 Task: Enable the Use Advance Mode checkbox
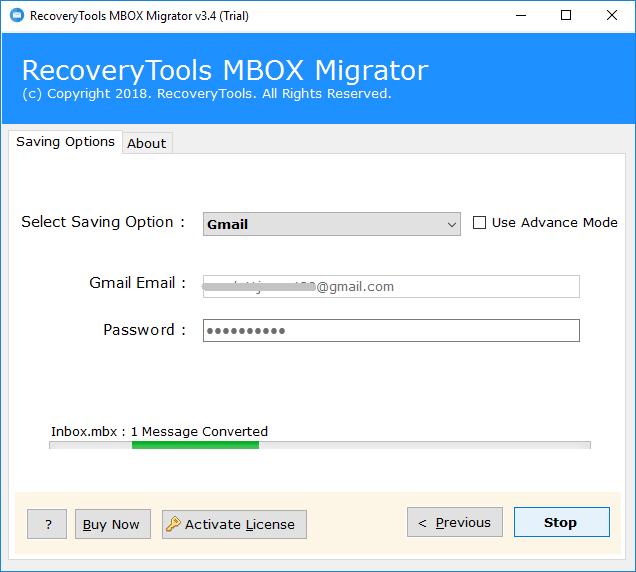479,222
